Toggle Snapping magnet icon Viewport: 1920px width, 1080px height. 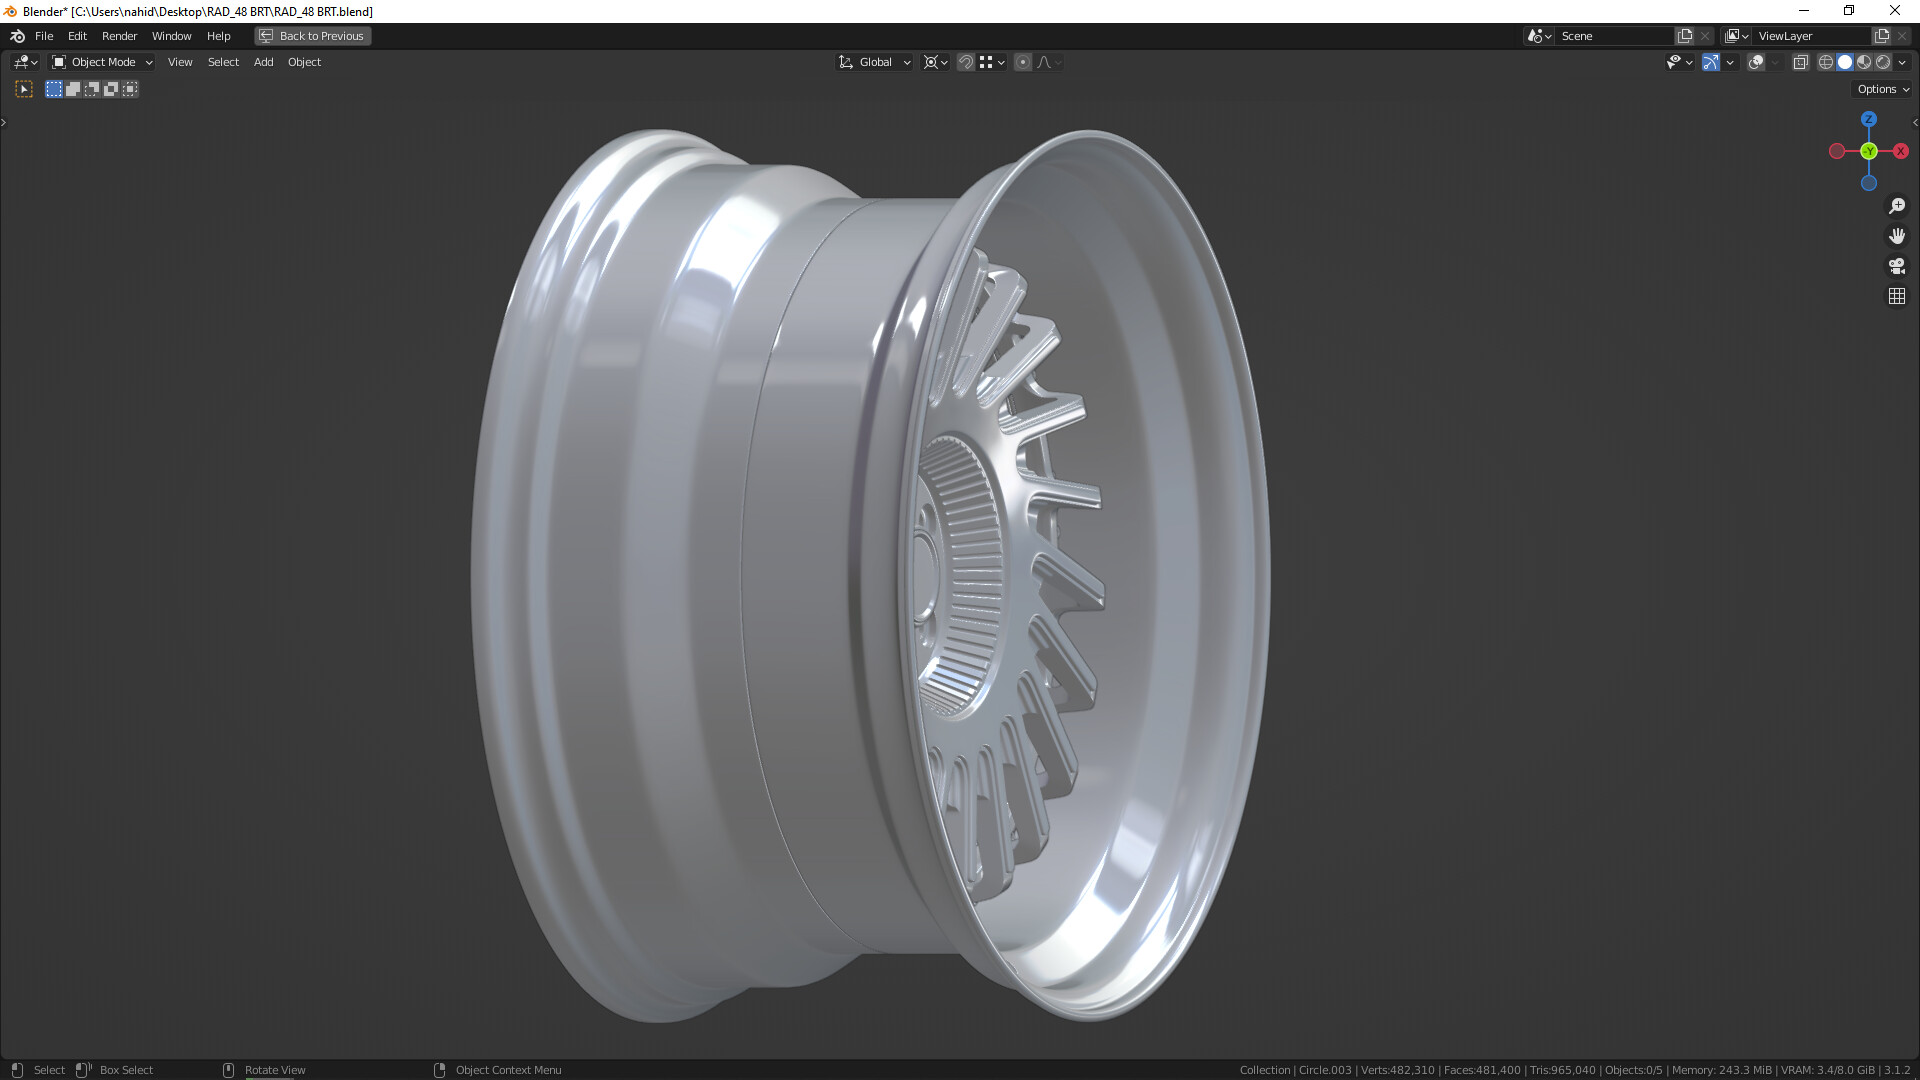coord(965,62)
